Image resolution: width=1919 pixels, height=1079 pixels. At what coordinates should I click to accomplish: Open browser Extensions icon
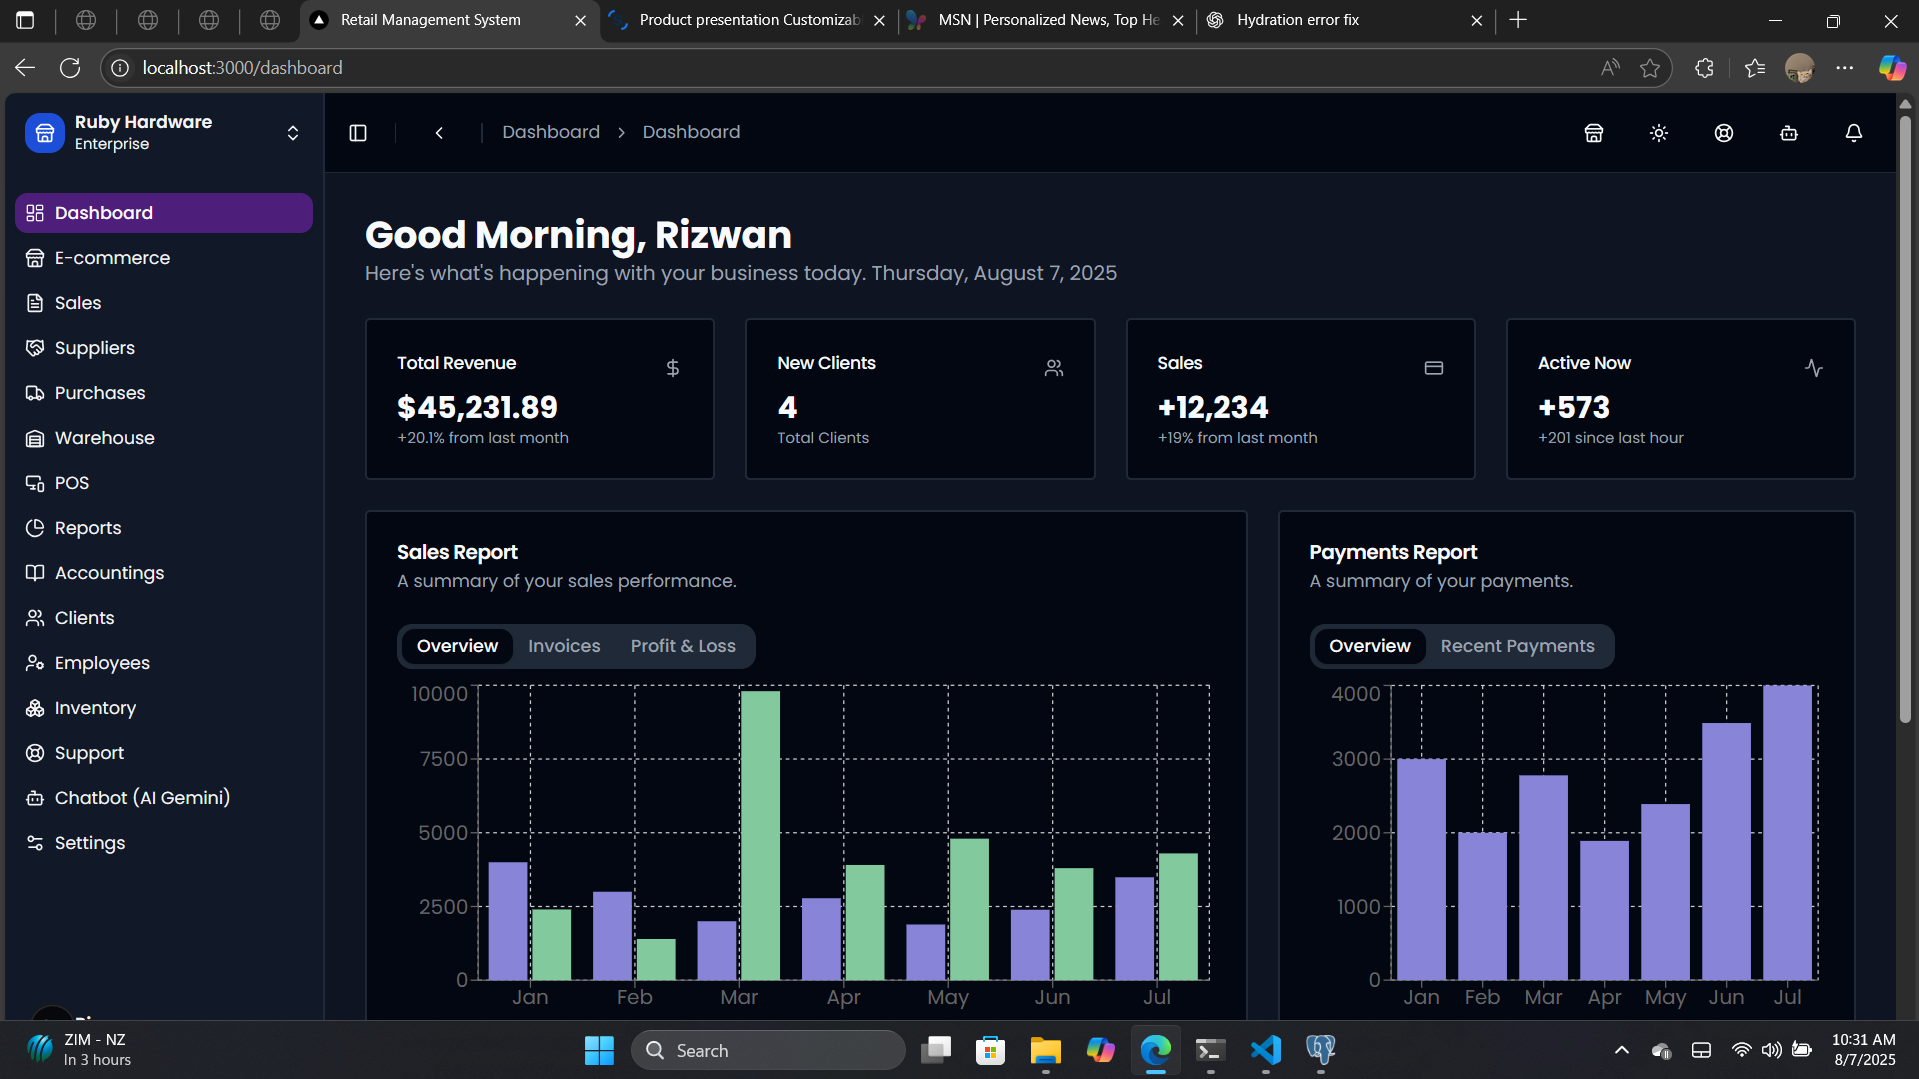pyautogui.click(x=1705, y=68)
